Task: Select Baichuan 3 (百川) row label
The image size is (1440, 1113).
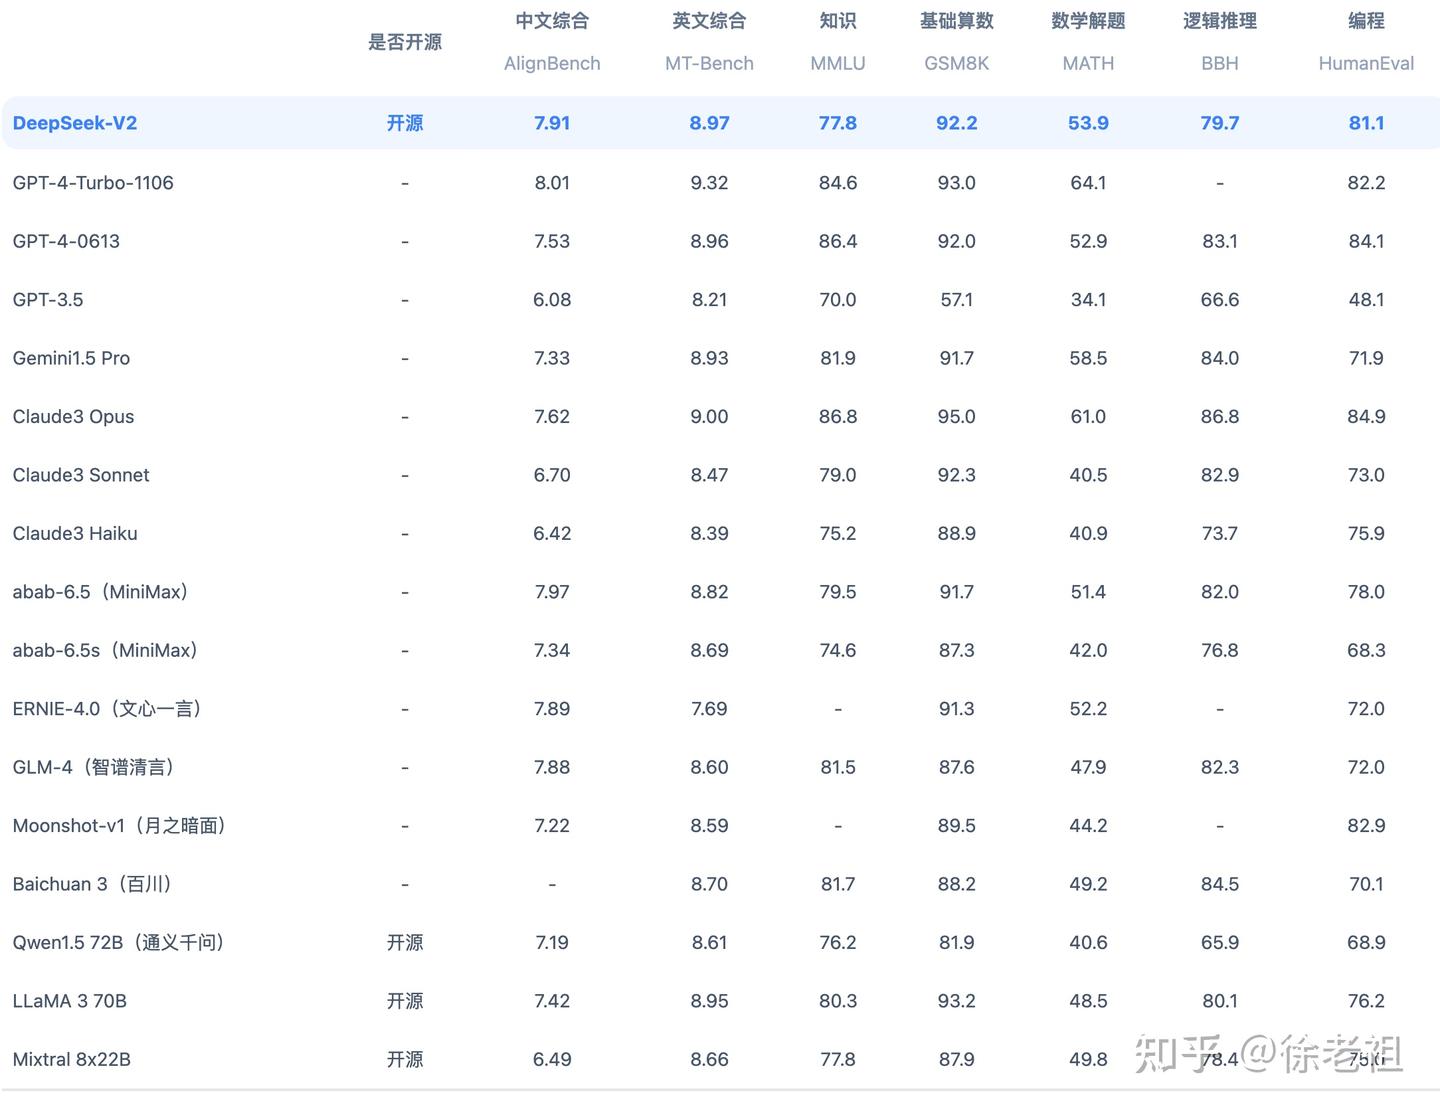Action: point(93,884)
